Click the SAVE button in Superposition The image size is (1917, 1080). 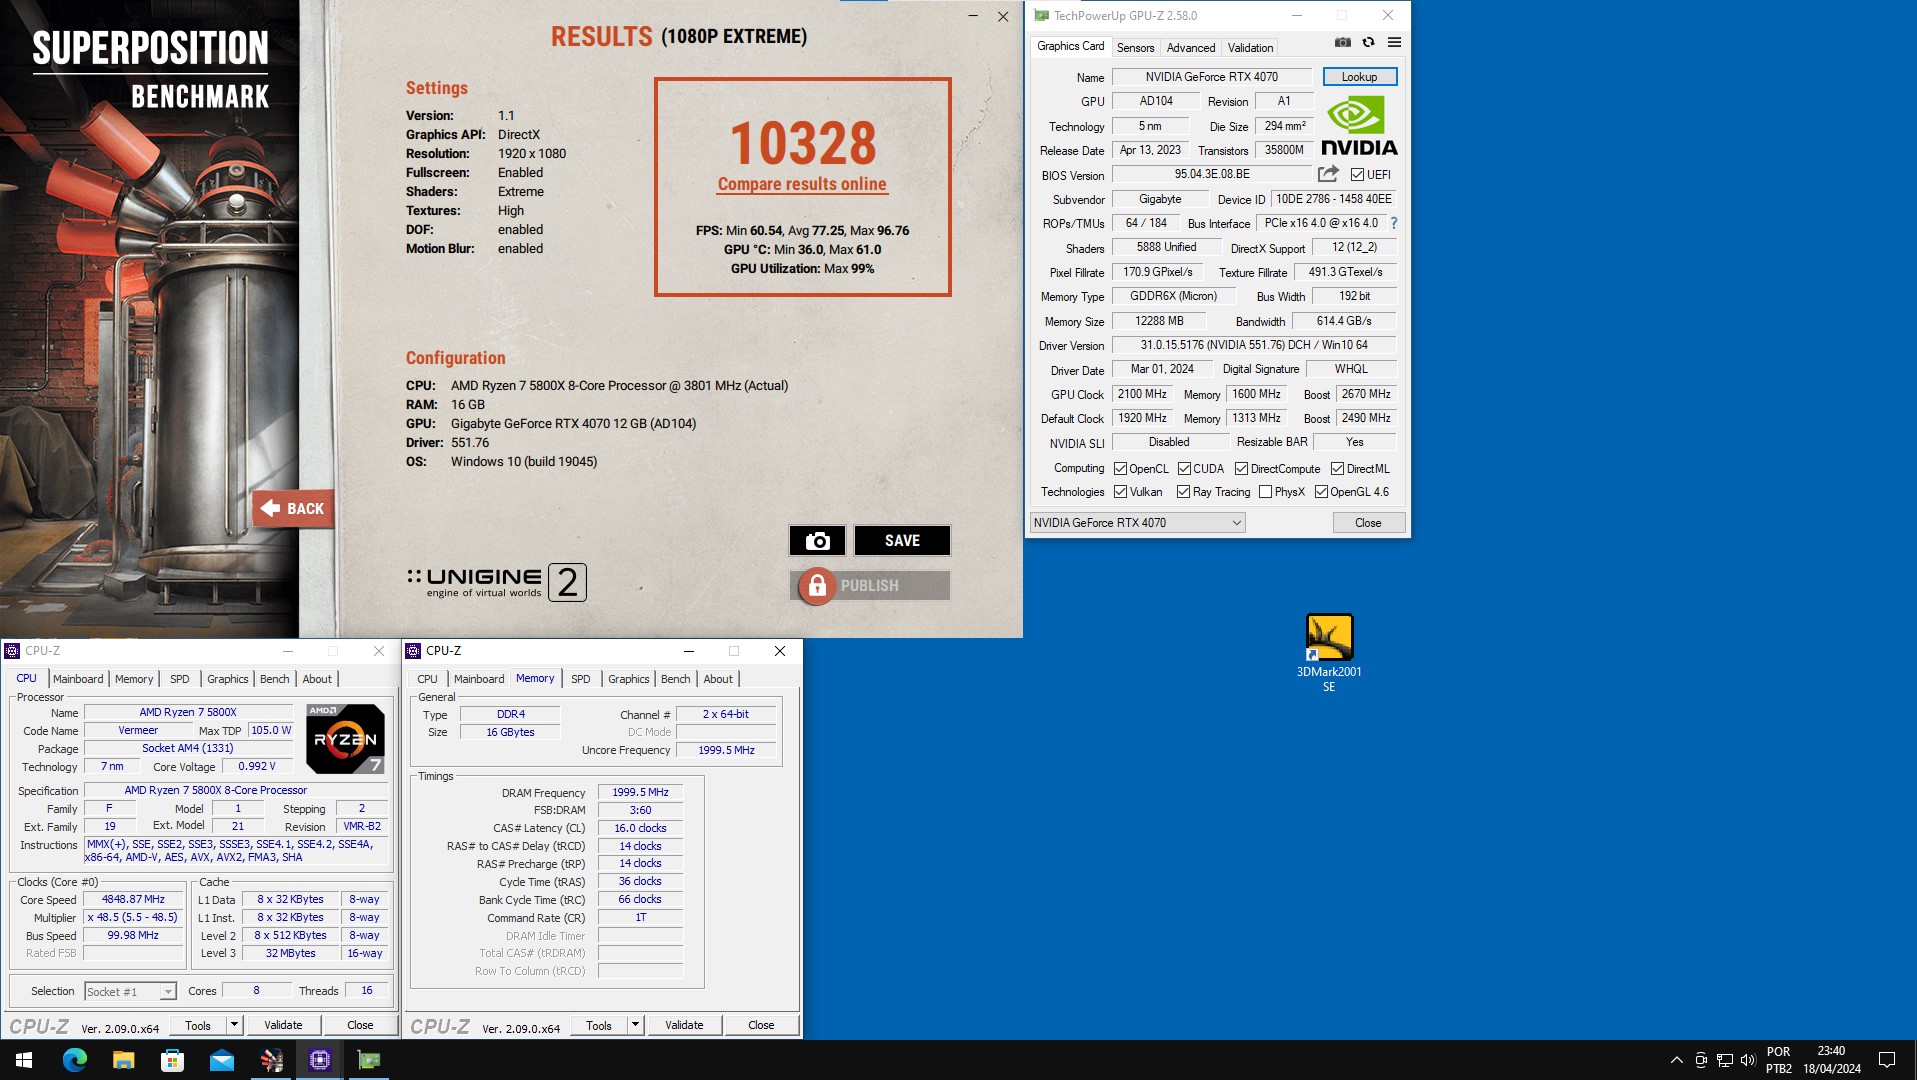tap(902, 540)
